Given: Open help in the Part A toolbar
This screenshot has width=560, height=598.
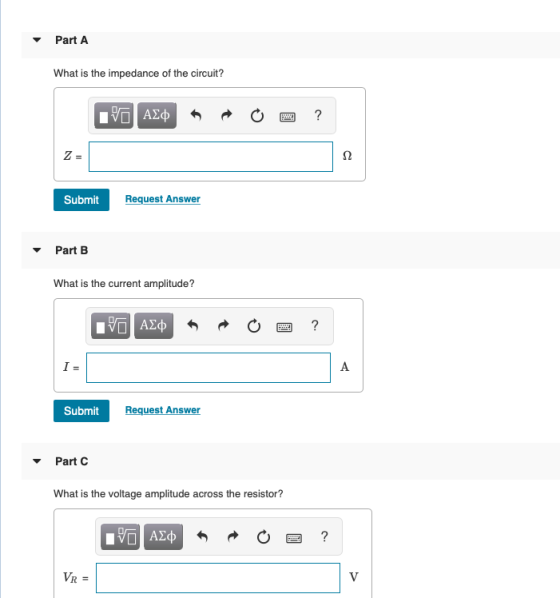Looking at the screenshot, I should coord(318,115).
